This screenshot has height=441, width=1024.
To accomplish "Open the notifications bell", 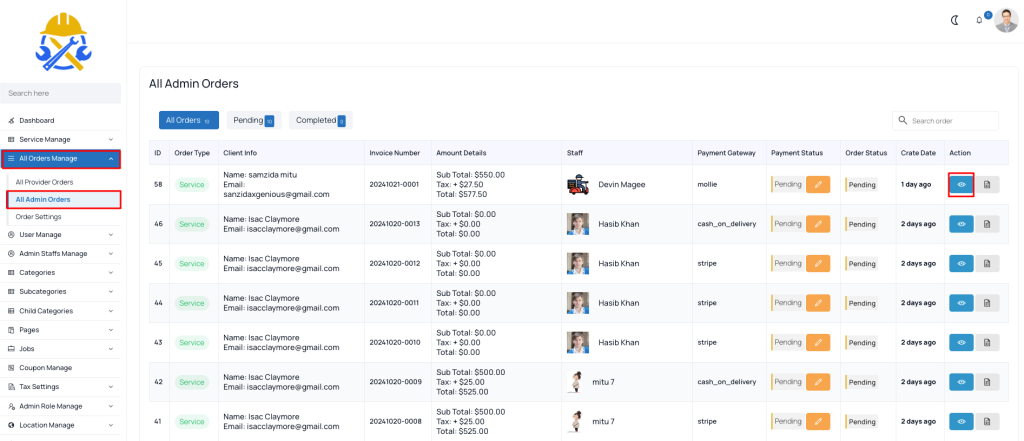I will point(979,20).
